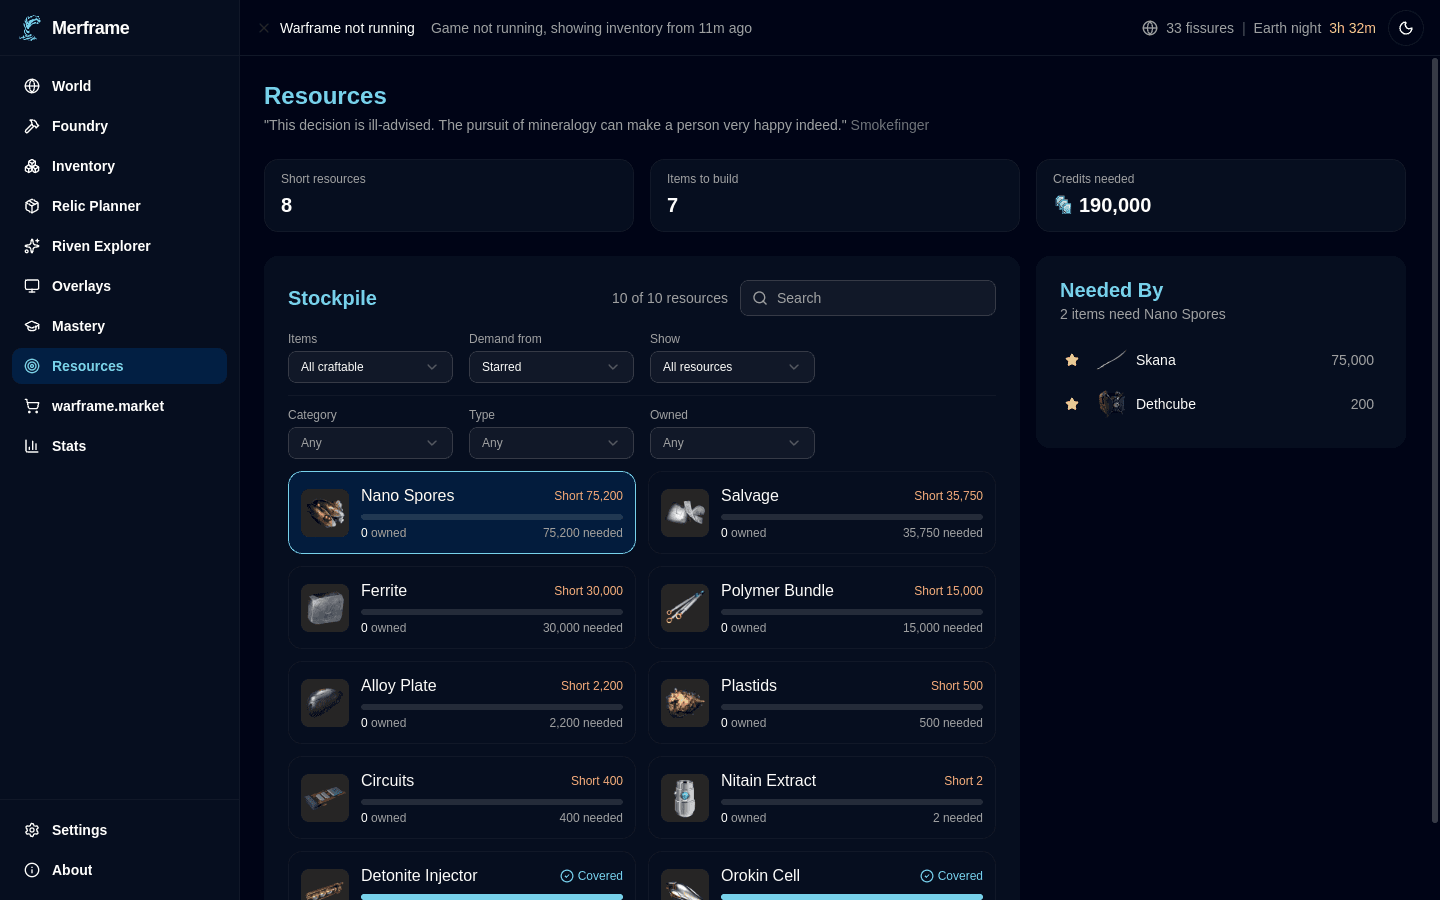Viewport: 1440px width, 900px height.
Task: Click the Nano Spores resource thumbnail
Action: pos(325,513)
